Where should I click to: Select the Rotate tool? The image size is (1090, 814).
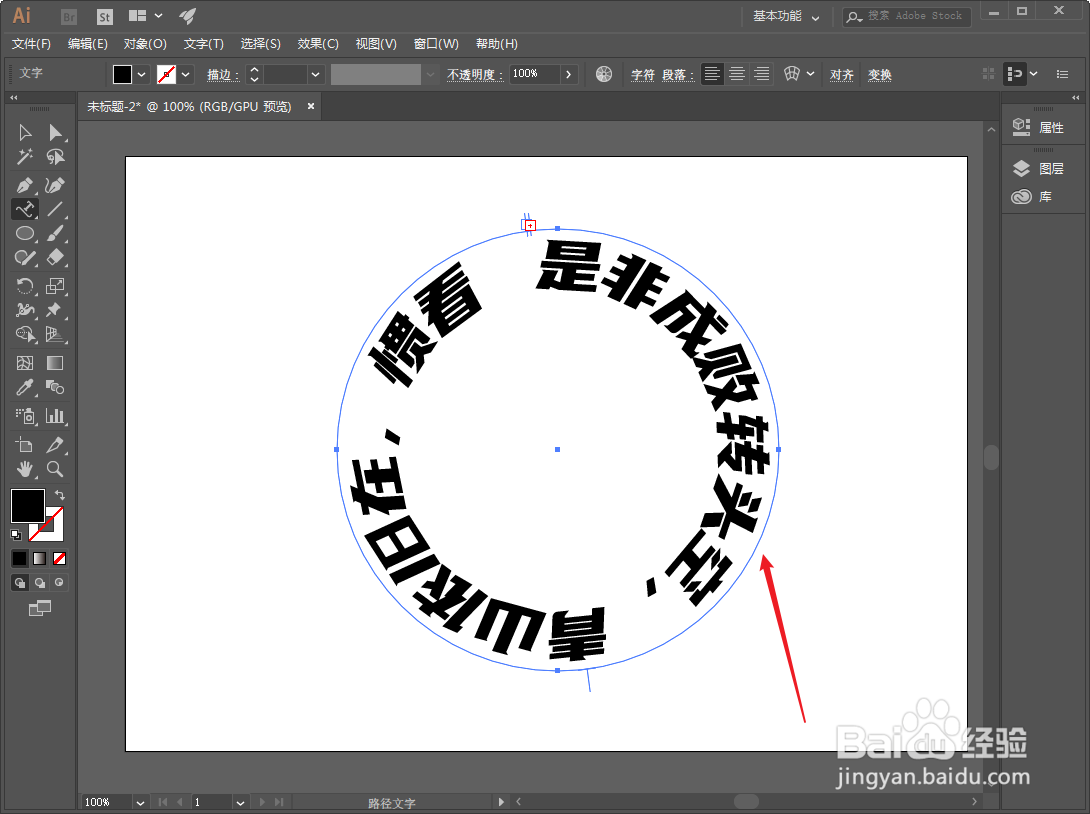[25, 286]
